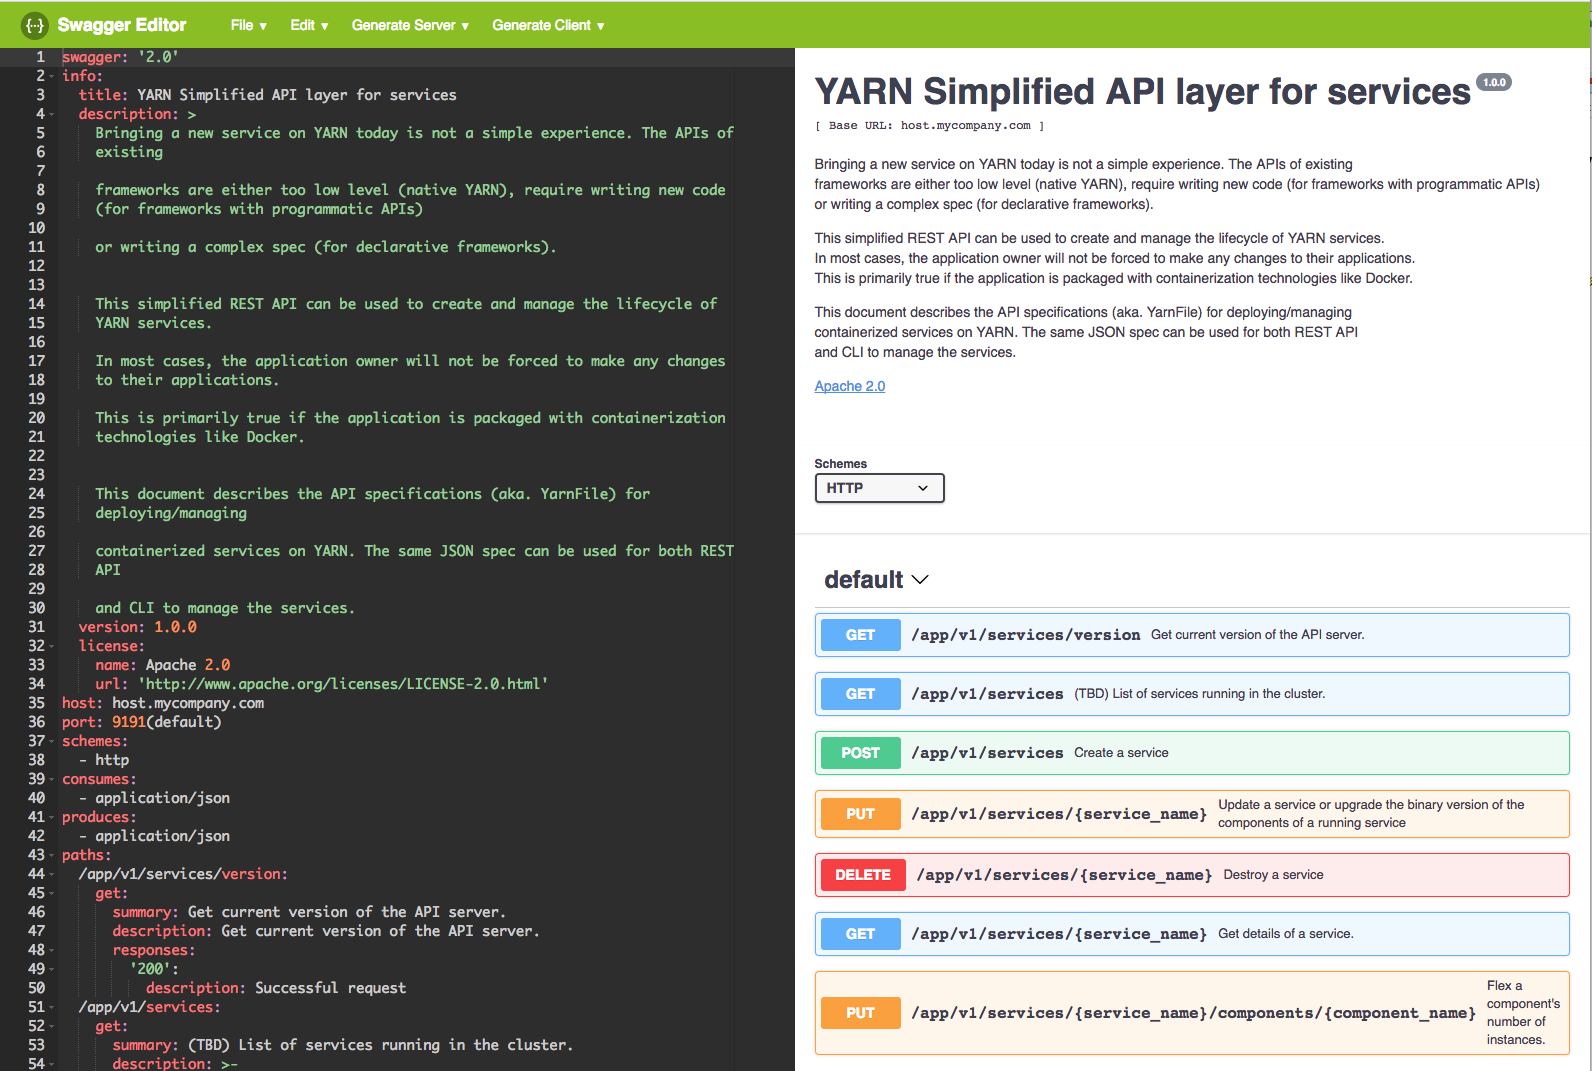Click PUT badge for component instances endpoint
This screenshot has height=1071, width=1592.
point(860,1013)
